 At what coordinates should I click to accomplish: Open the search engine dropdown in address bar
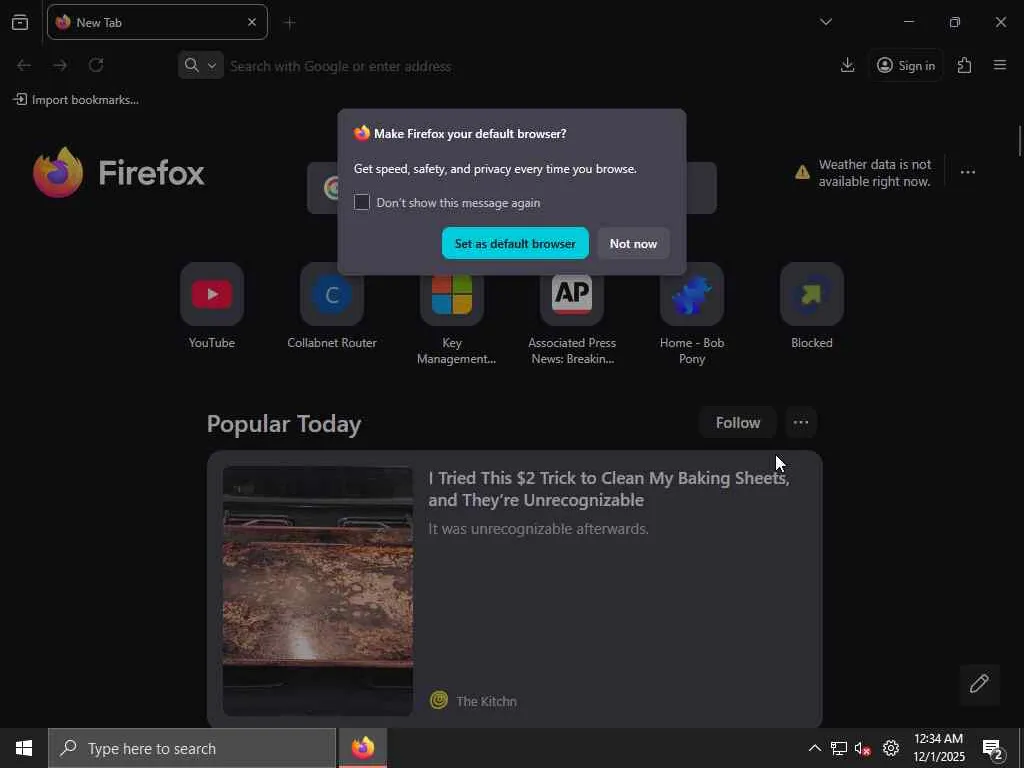tap(200, 65)
